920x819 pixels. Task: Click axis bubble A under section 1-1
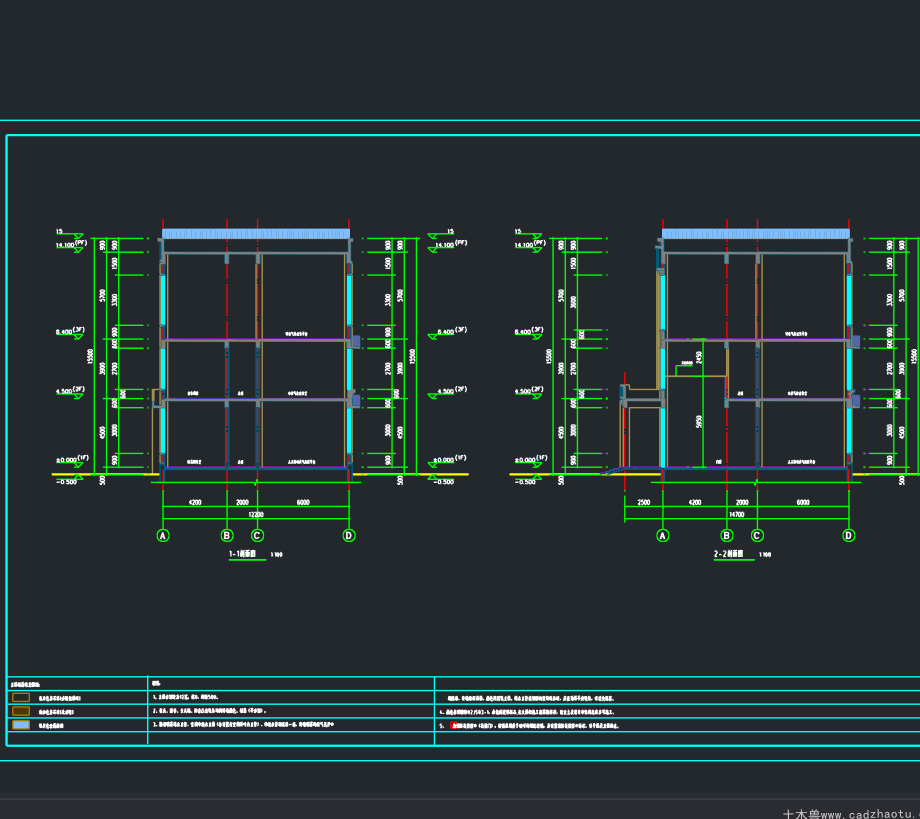[163, 536]
